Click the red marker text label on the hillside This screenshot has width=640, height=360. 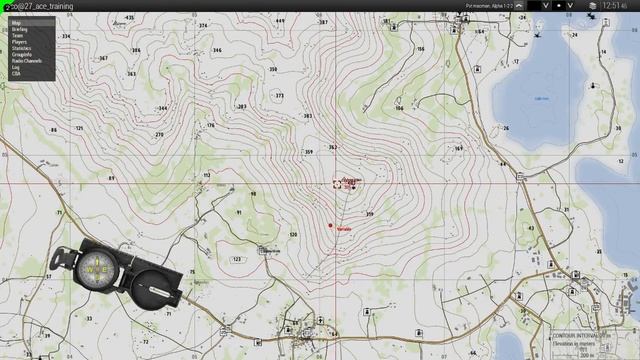pos(344,229)
